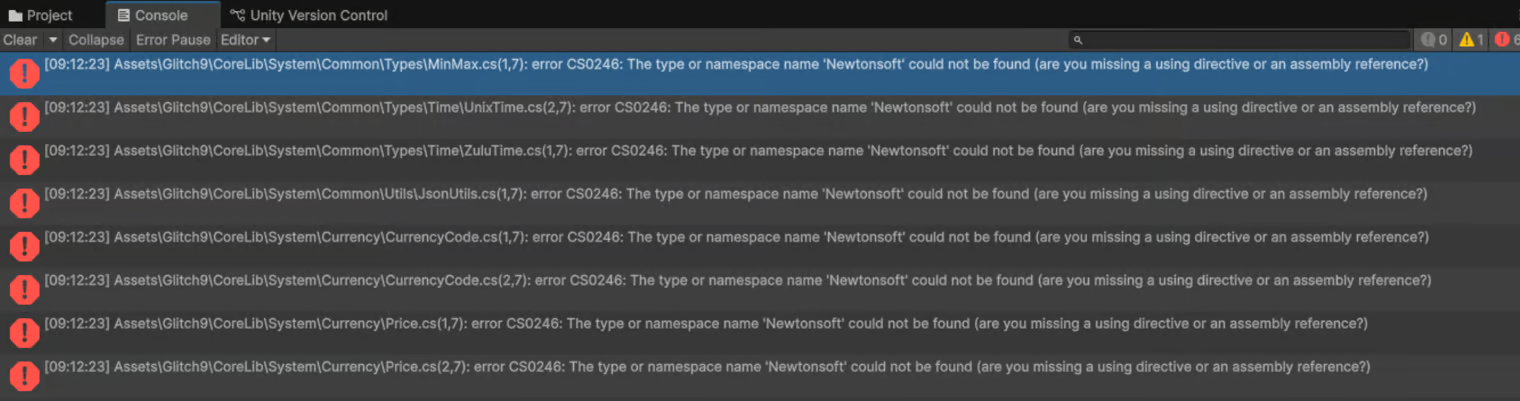This screenshot has height=401, width=1520.
Task: Toggle Collapse mode in the console
Action: [96, 40]
